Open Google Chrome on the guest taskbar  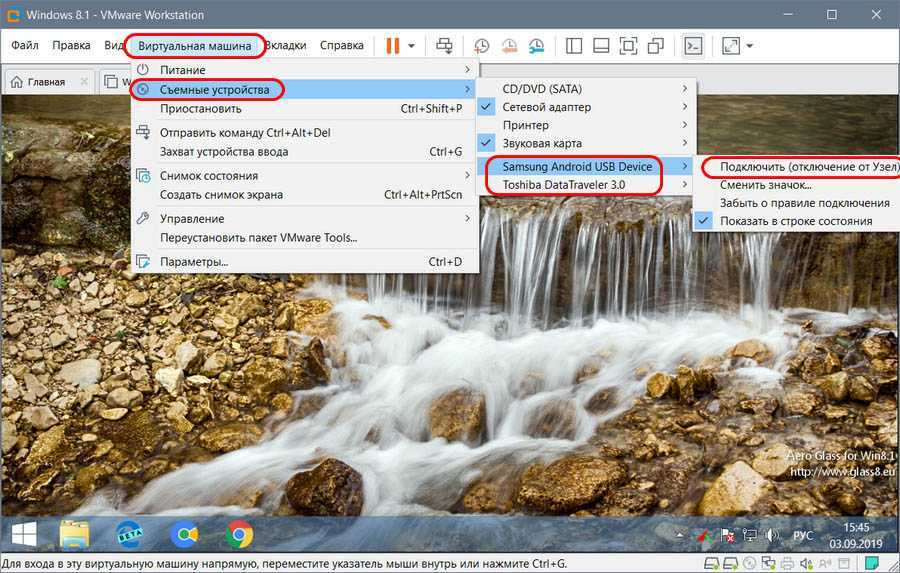click(x=238, y=535)
